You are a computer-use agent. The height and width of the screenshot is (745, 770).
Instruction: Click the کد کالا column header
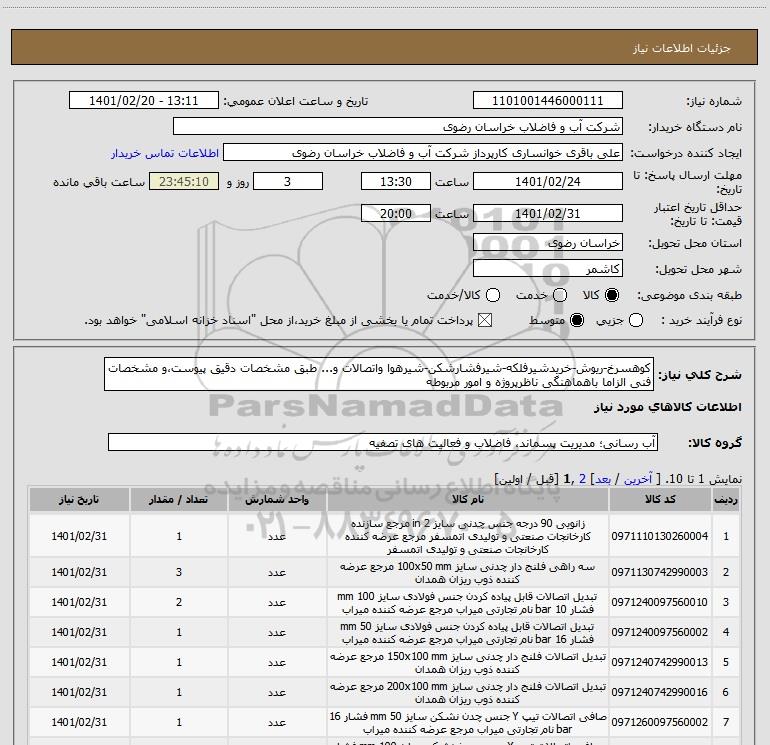click(x=660, y=499)
